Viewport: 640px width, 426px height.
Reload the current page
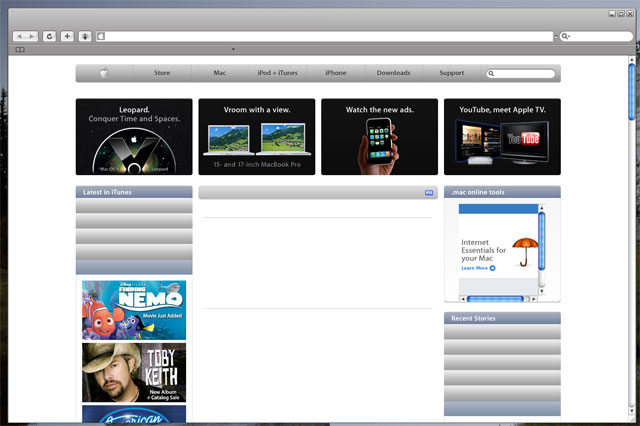49,36
